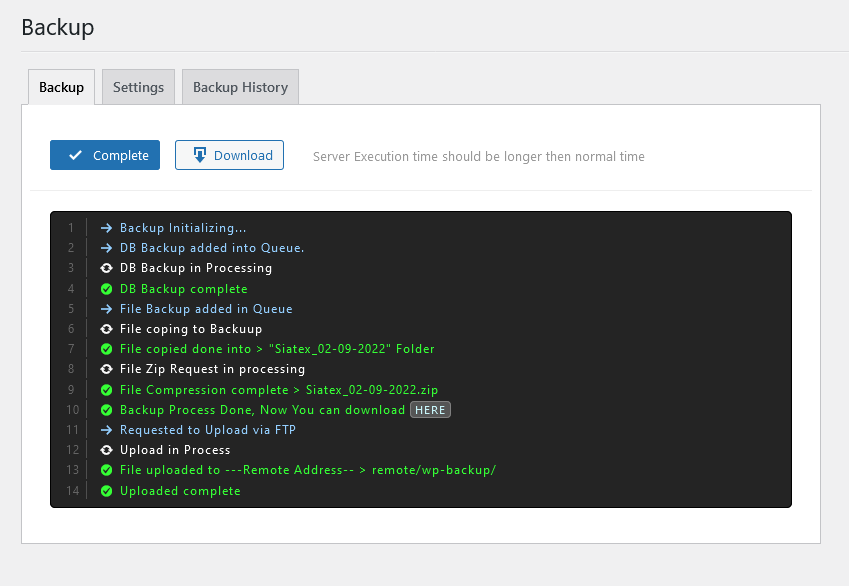
Task: Click the Complete button
Action: tap(104, 155)
